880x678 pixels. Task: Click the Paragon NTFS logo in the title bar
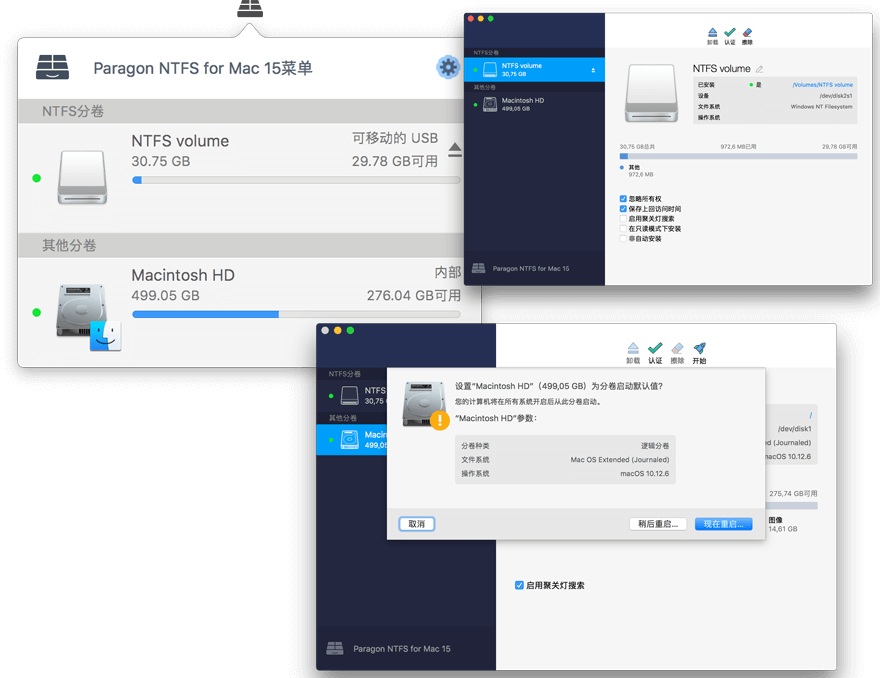tap(52, 68)
